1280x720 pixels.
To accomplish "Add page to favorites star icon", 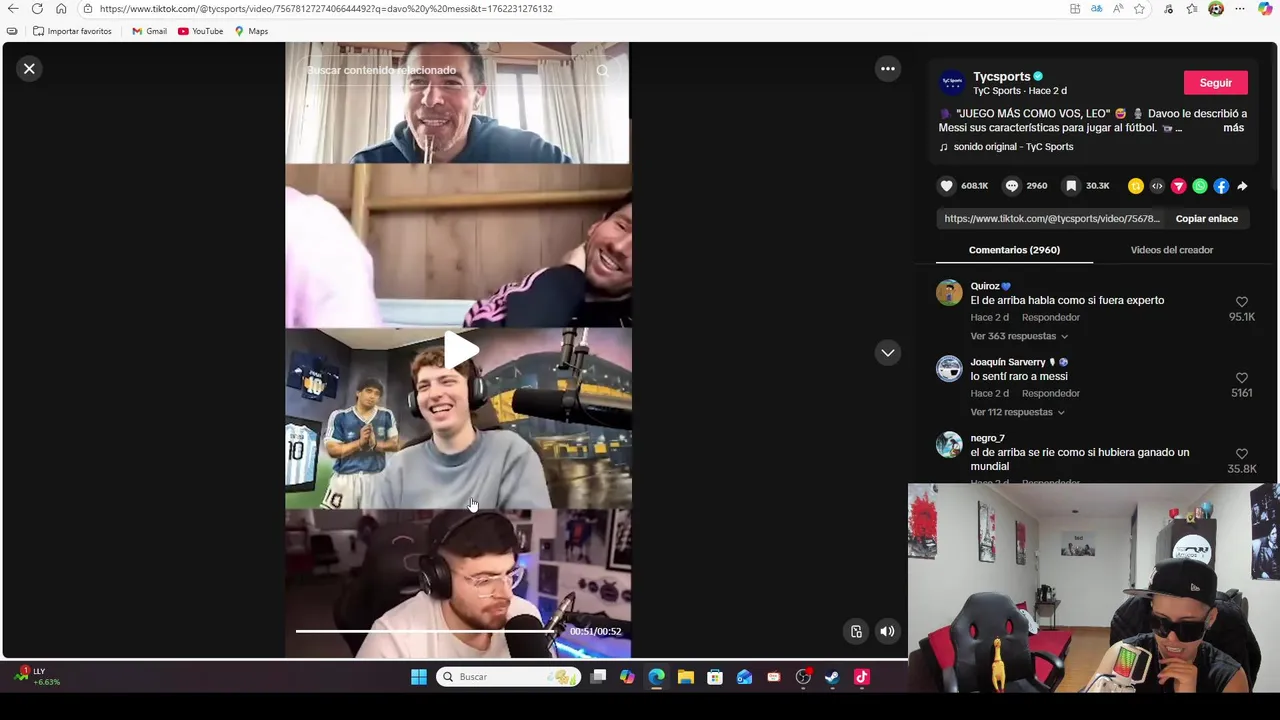I will click(x=1139, y=9).
